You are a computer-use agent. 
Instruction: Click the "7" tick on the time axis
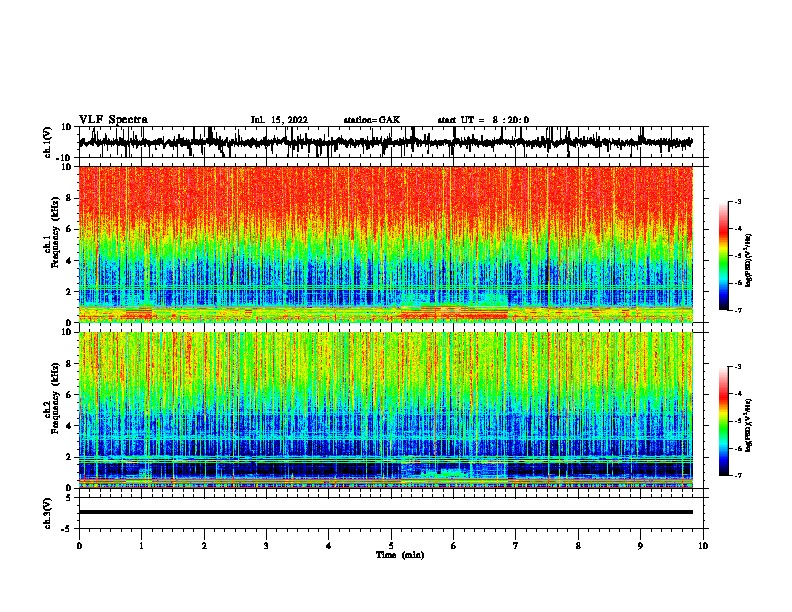516,546
